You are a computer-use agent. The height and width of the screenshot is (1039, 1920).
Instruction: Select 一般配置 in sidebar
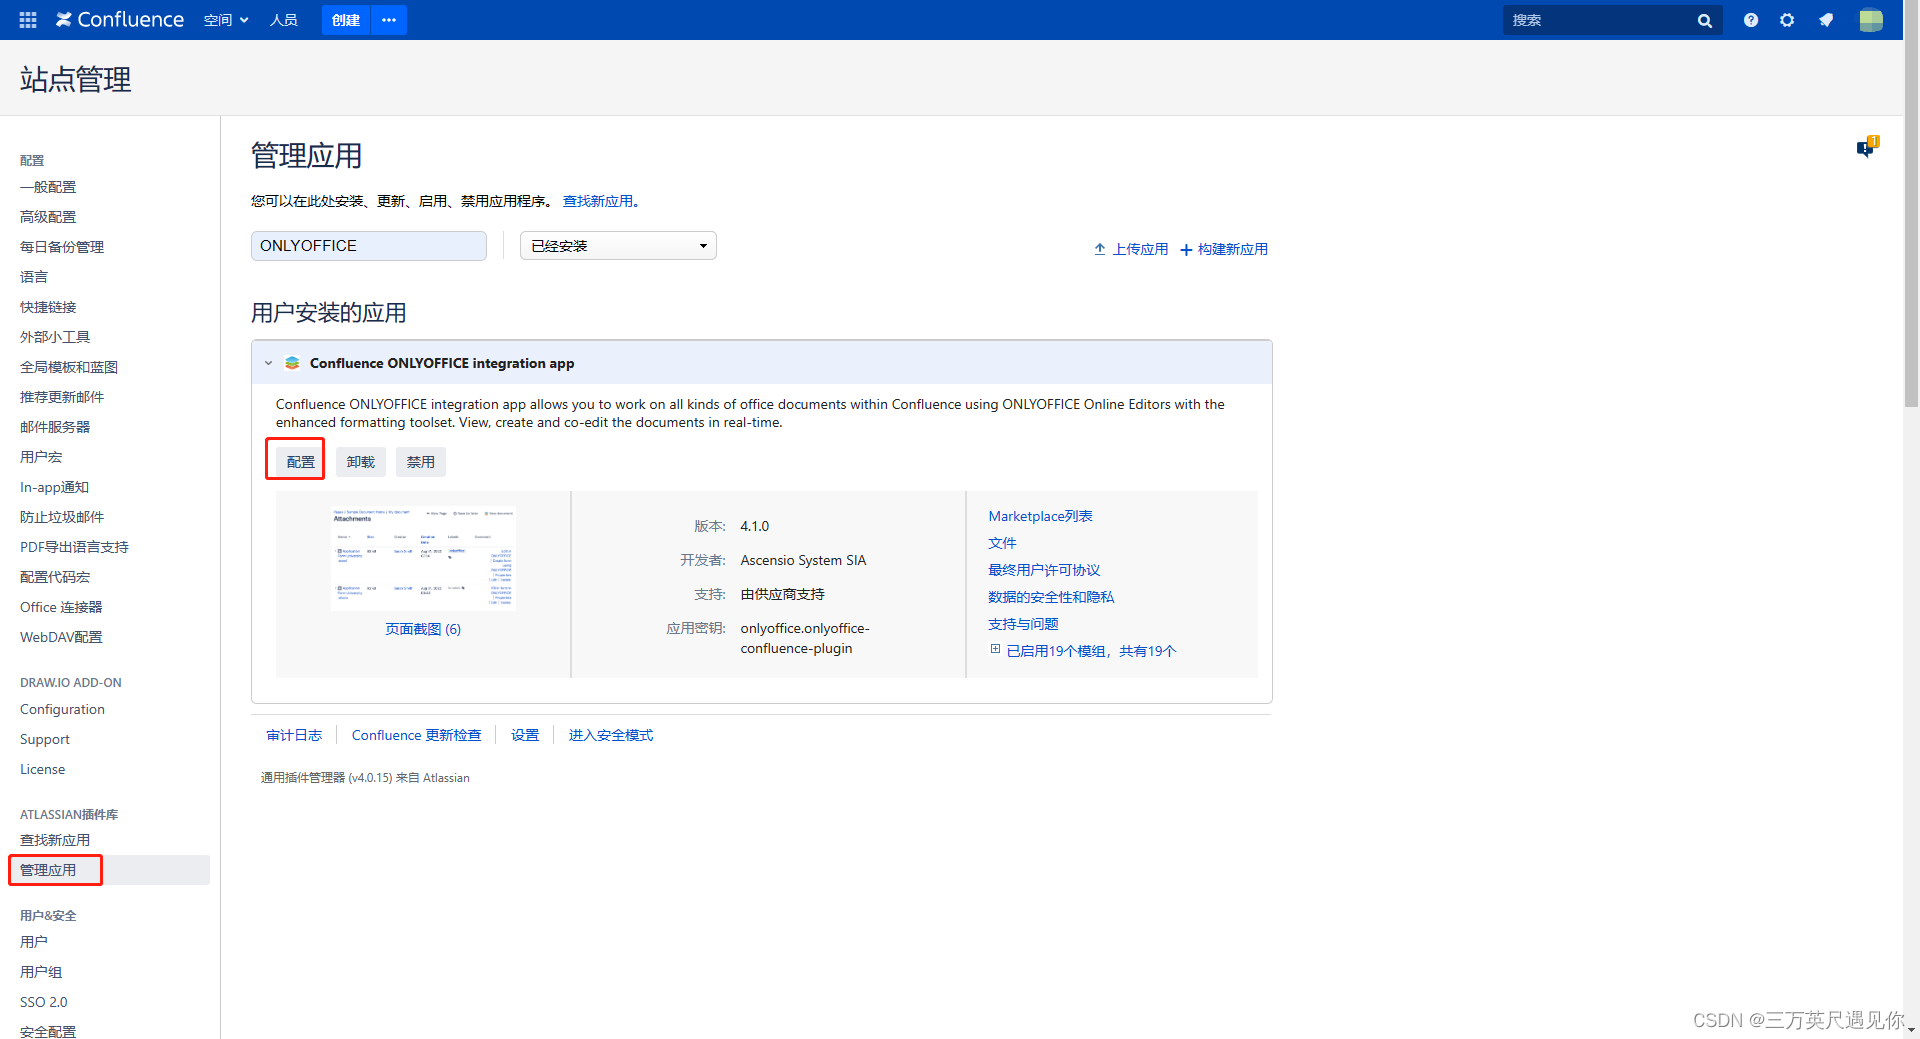pos(48,187)
